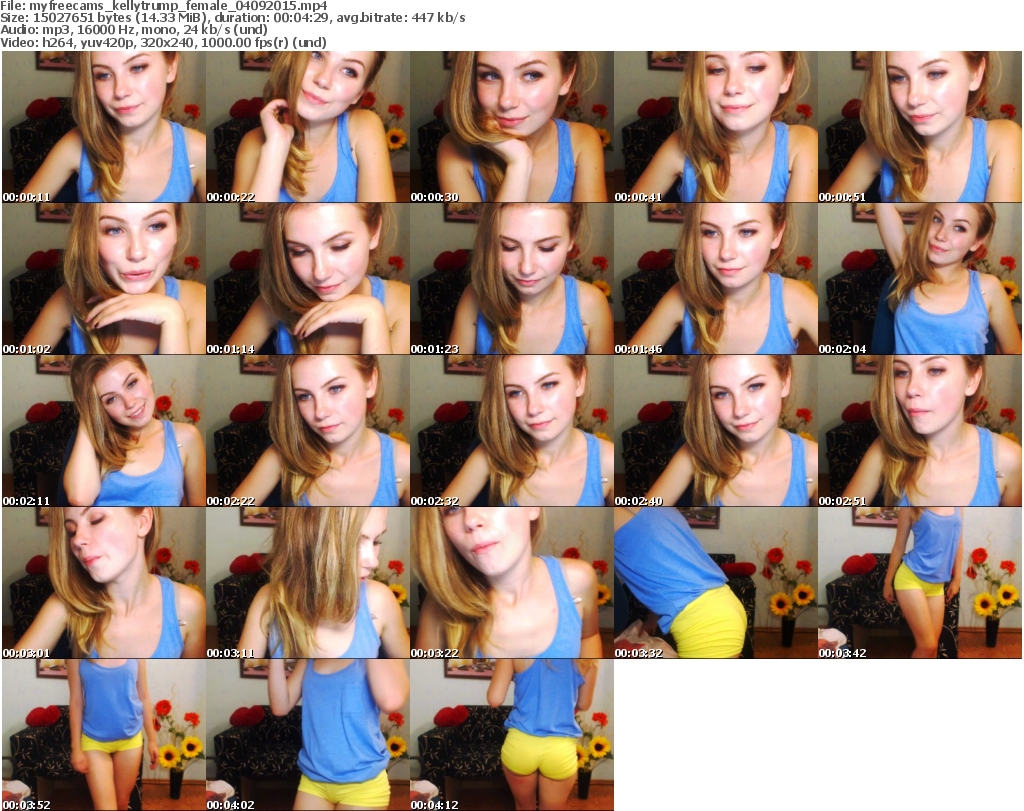Pick the 00:02:40 frame thumbnail
Image resolution: width=1024 pixels, height=811 pixels.
(716, 431)
